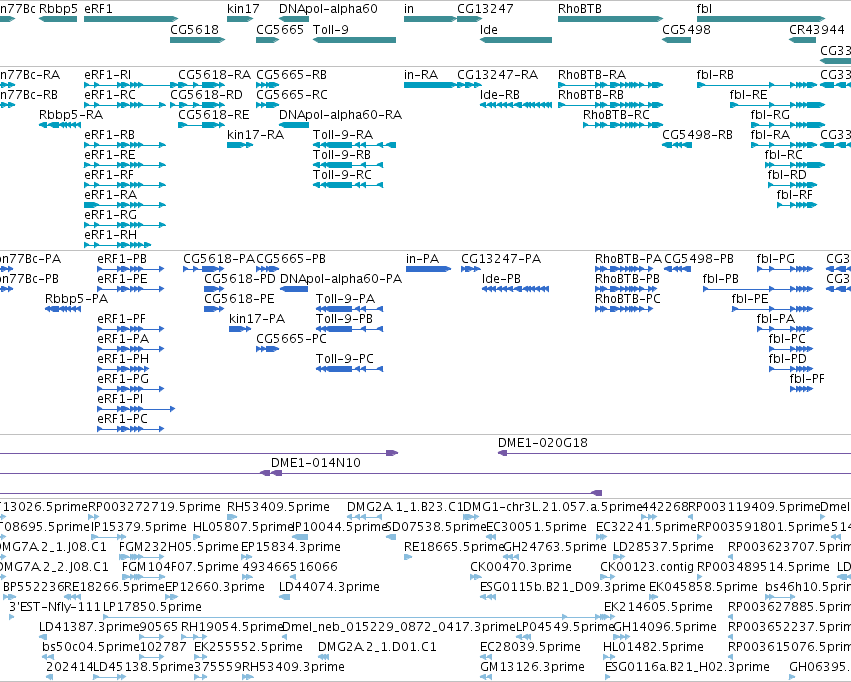Screen dimensions: 851x682
Task: Click the Rbbp5-PA protein label
Action: tap(77, 299)
